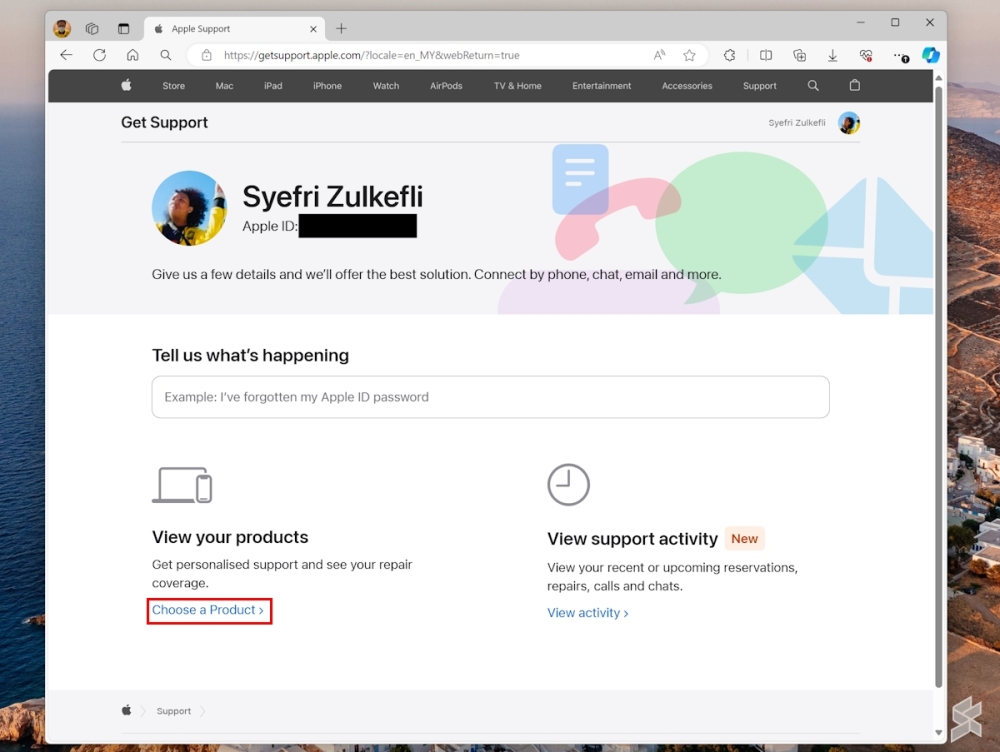Open the Mac menu
Image resolution: width=1000 pixels, height=752 pixels.
(224, 85)
